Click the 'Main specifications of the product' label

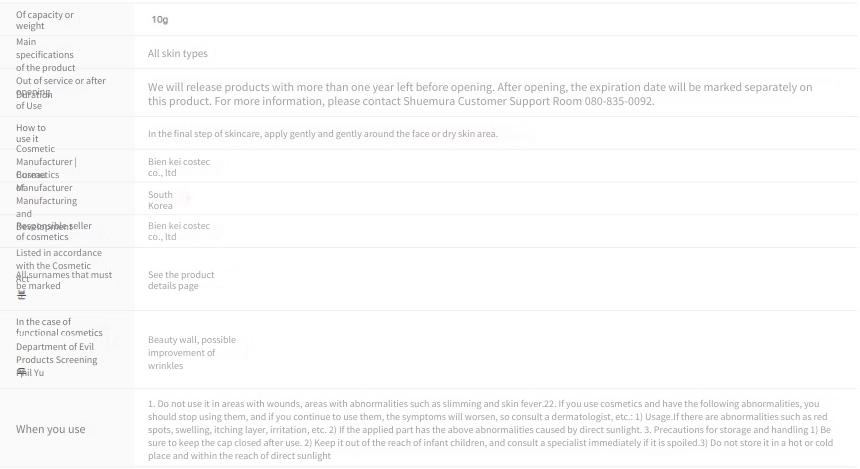(x=46, y=55)
